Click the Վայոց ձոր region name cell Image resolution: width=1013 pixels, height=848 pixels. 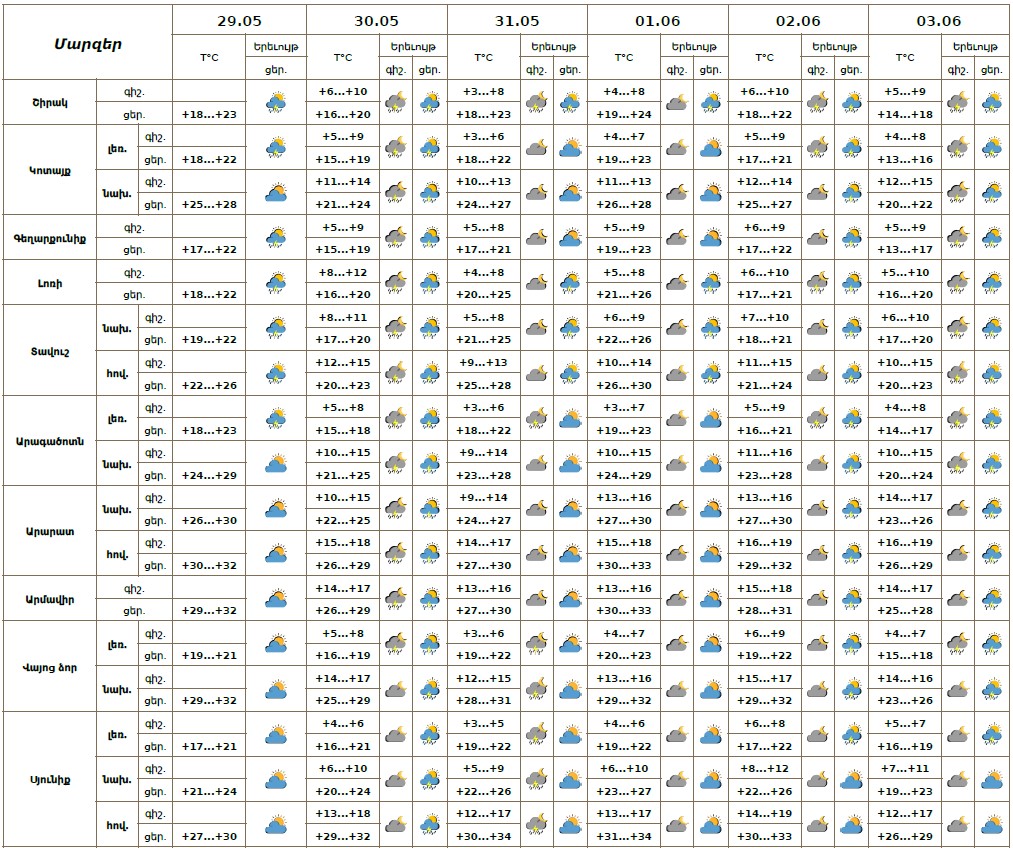click(50, 667)
